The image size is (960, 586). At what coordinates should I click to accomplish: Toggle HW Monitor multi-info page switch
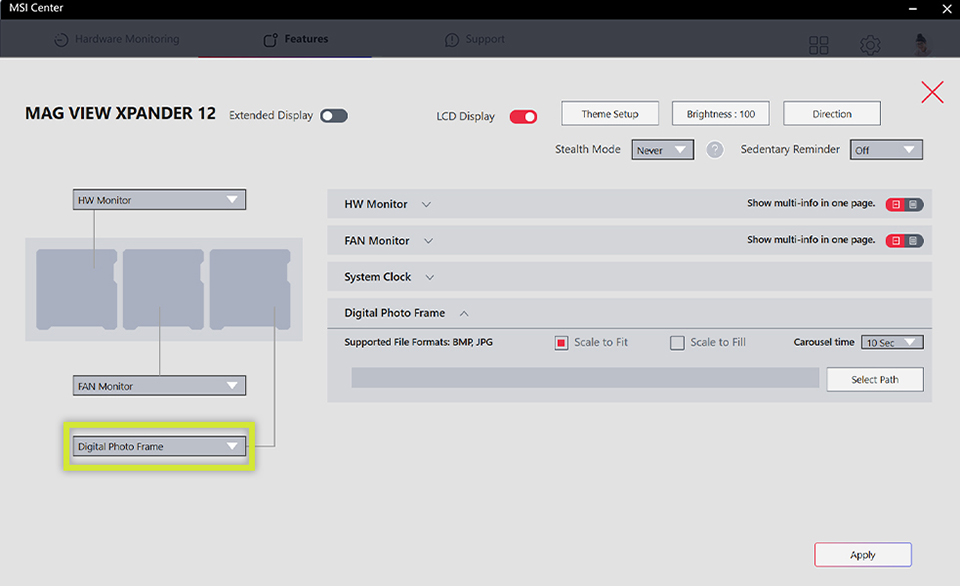pos(904,205)
